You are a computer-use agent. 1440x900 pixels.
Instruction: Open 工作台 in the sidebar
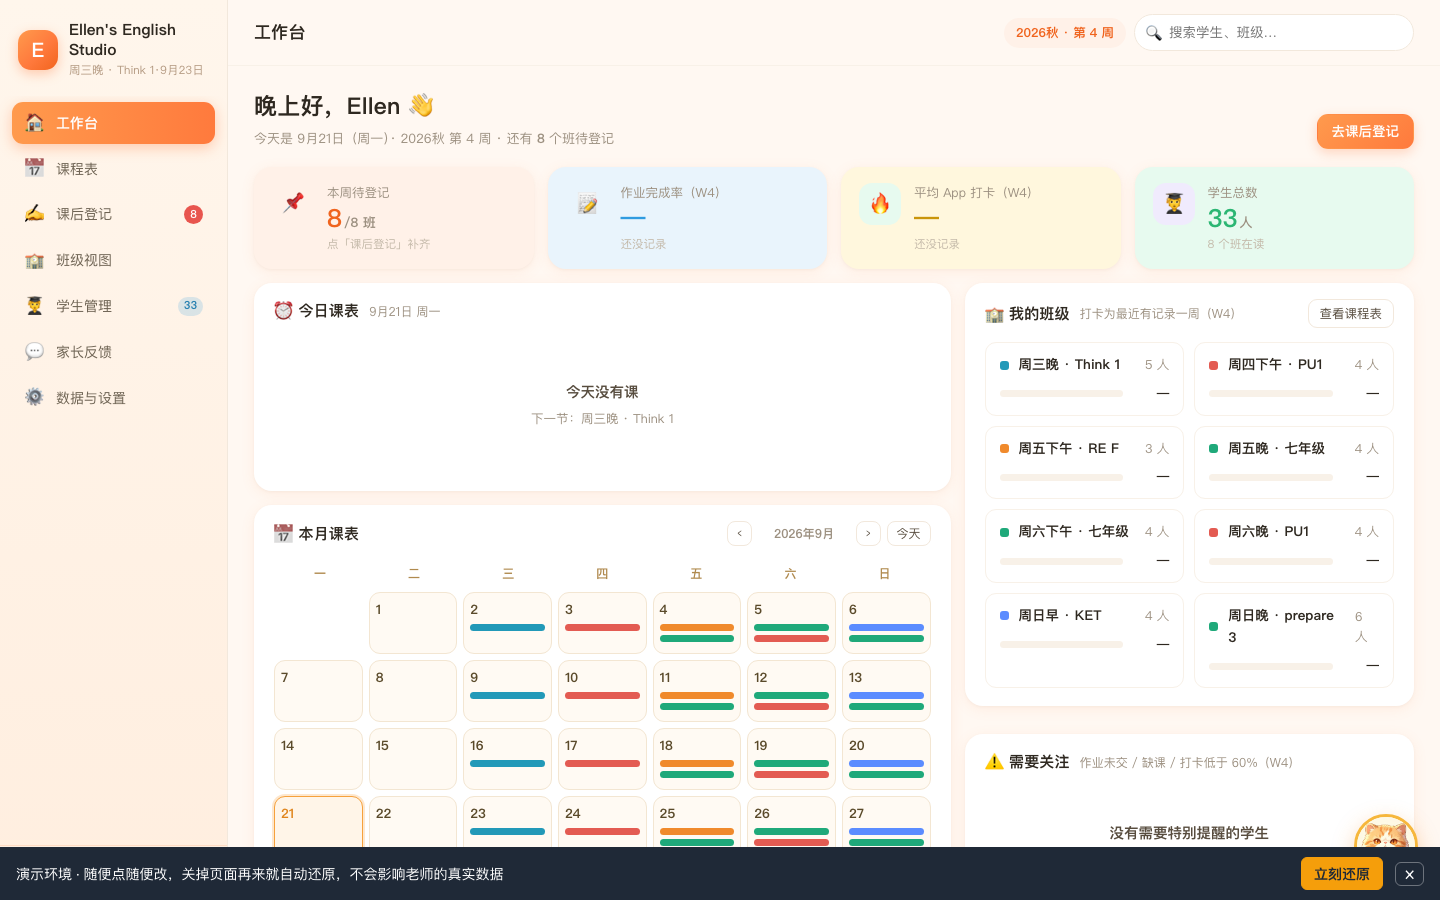(x=113, y=123)
